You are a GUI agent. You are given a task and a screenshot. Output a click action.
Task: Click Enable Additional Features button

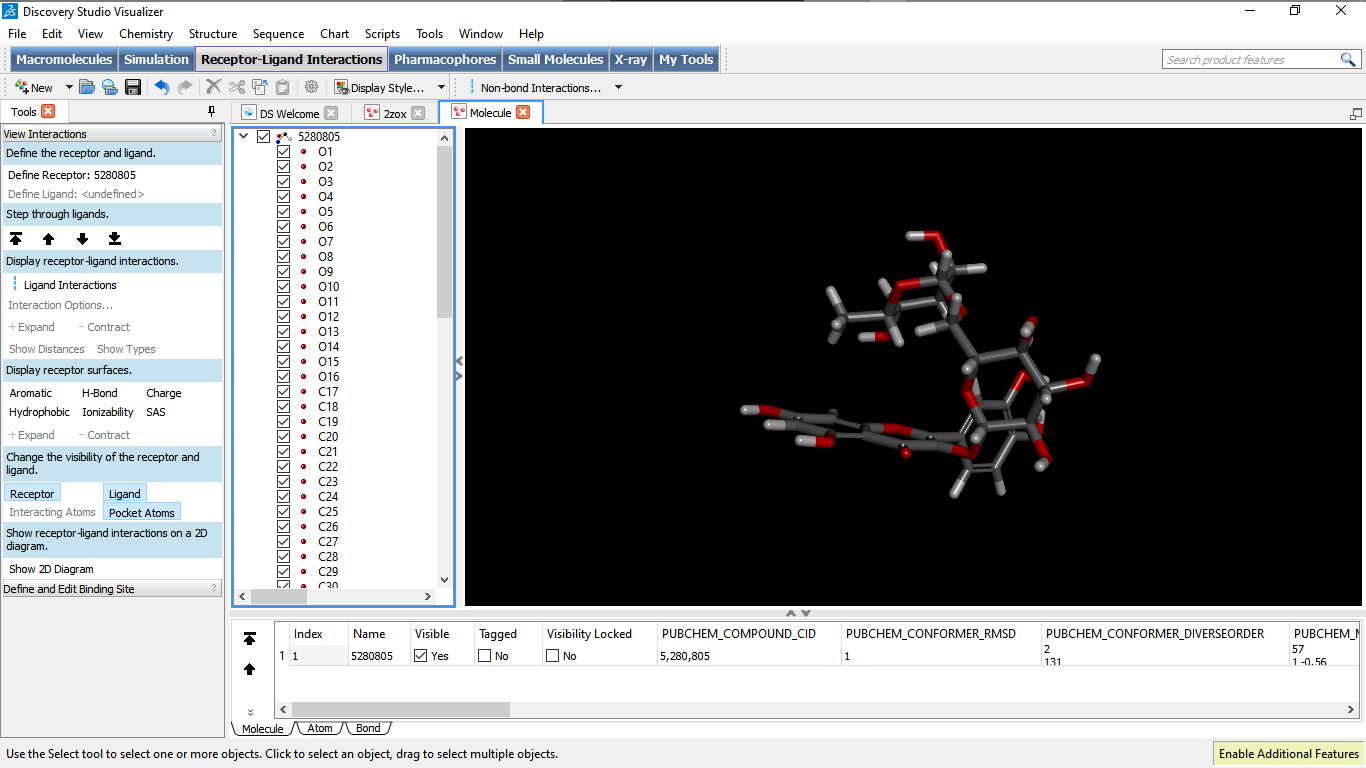1288,753
